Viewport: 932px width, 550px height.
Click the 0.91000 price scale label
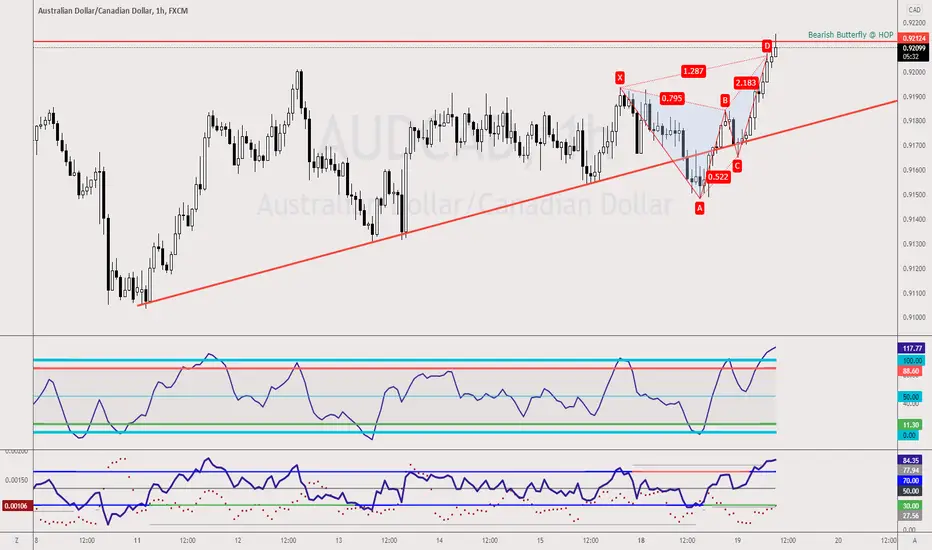(914, 318)
